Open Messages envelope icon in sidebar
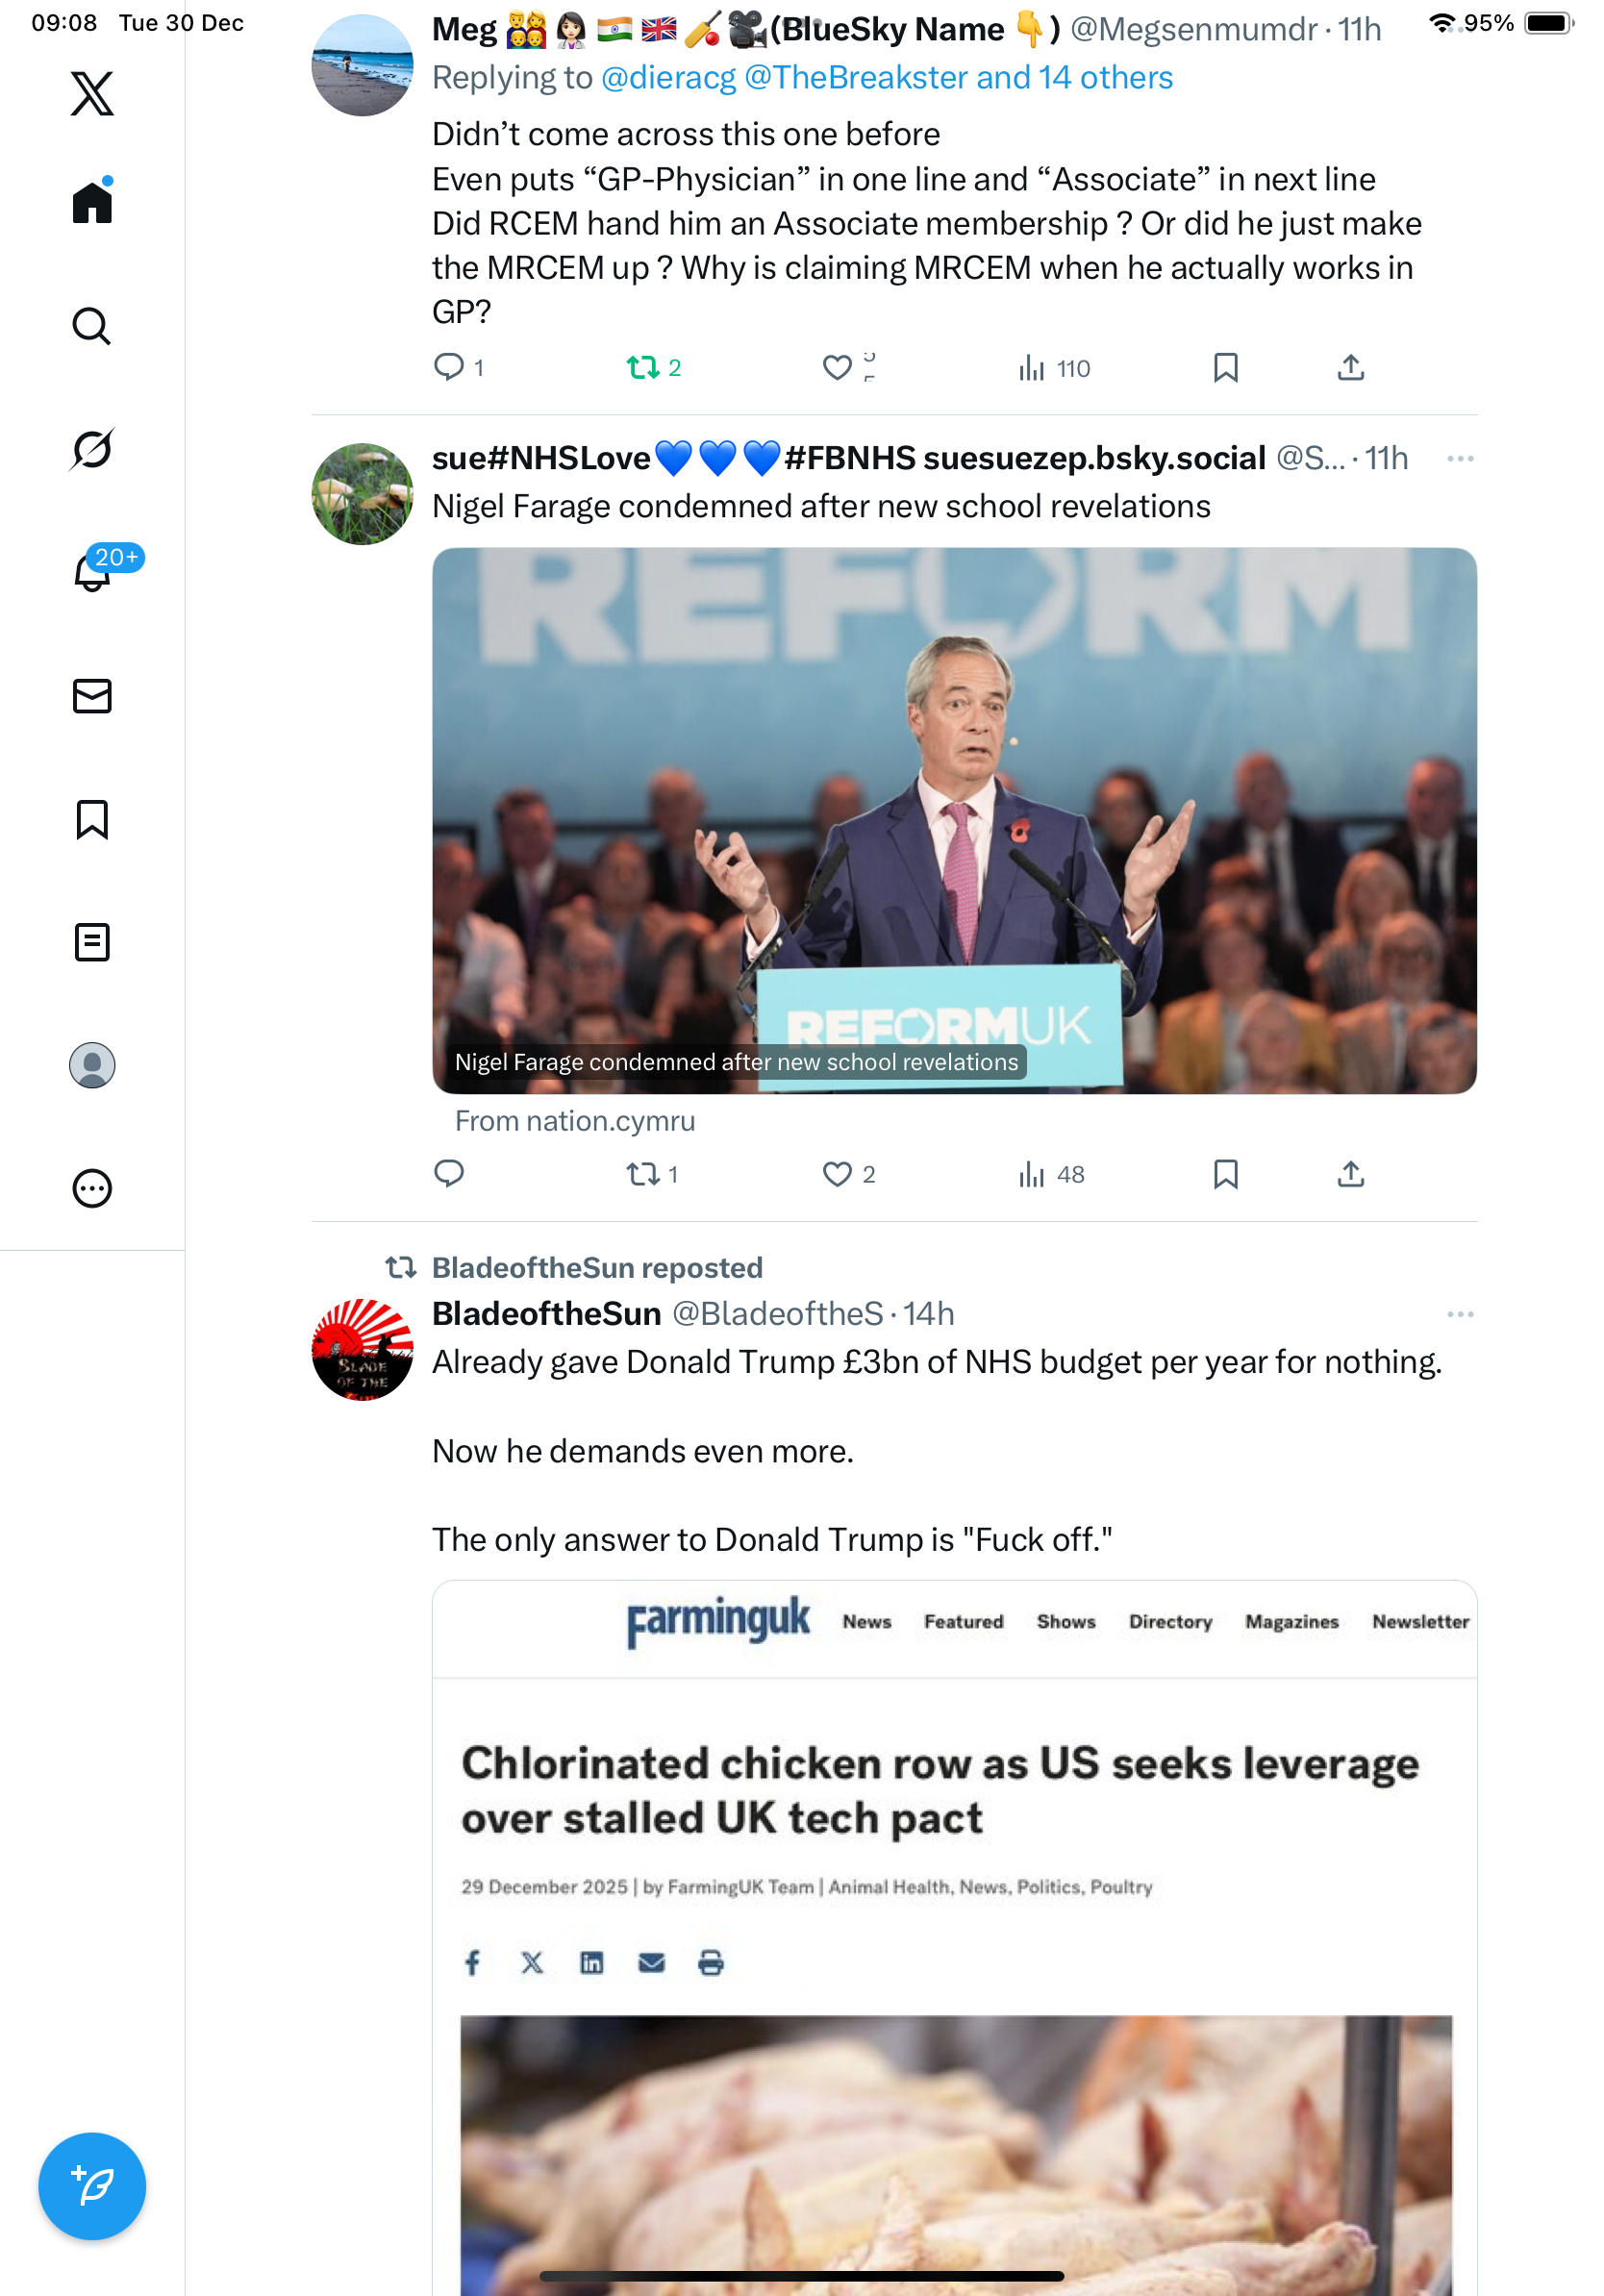Viewport: 1604px width, 2296px height. [92, 696]
